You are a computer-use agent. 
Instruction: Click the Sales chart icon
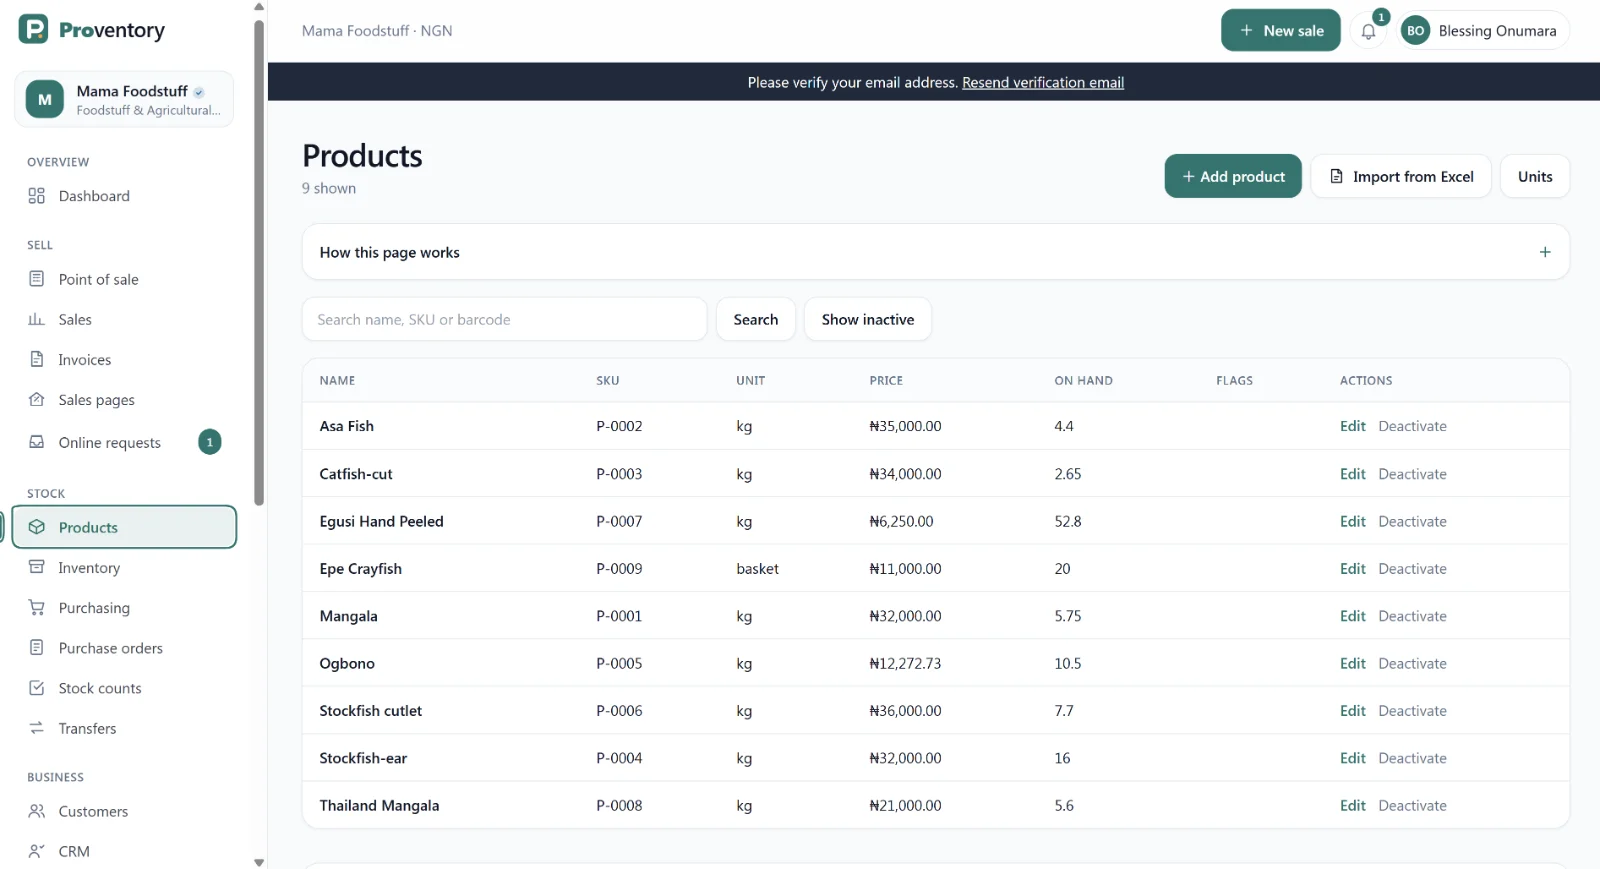coord(37,319)
